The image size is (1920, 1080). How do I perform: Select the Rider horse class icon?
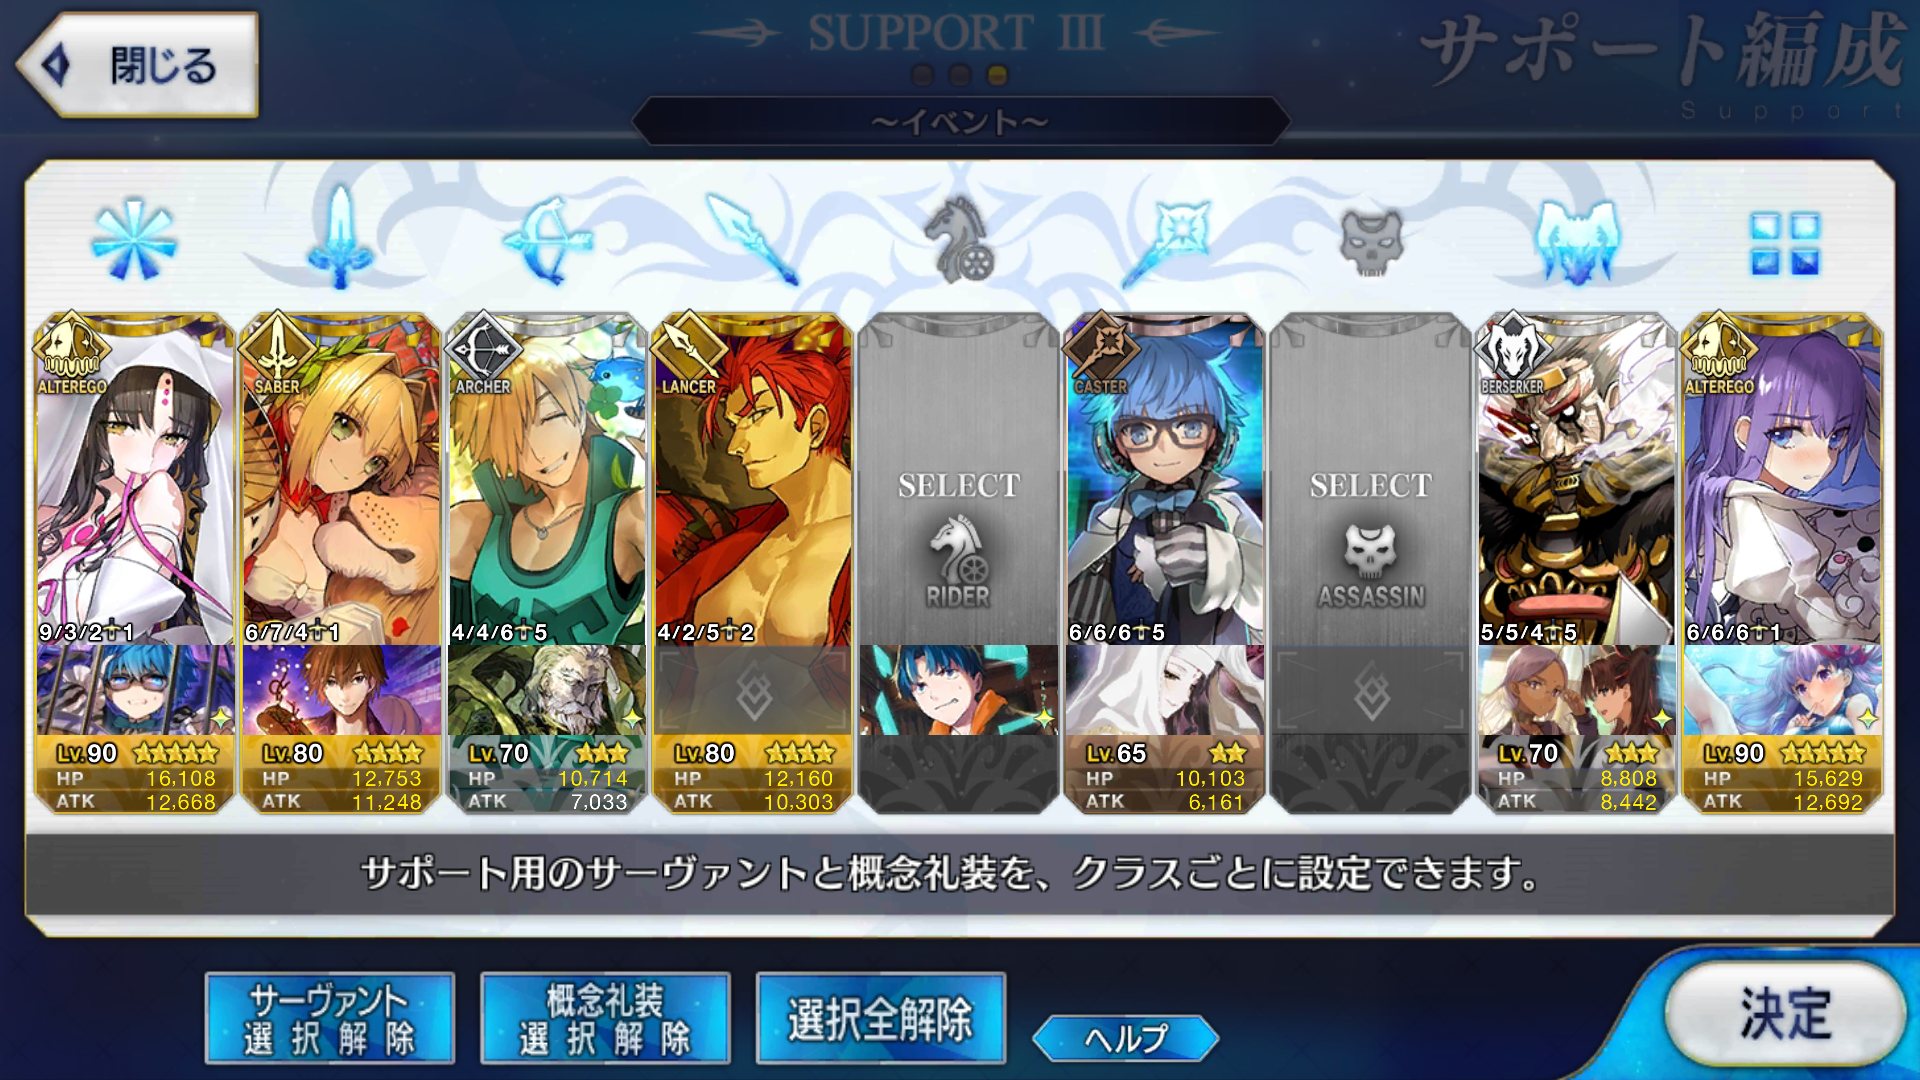pyautogui.click(x=959, y=238)
